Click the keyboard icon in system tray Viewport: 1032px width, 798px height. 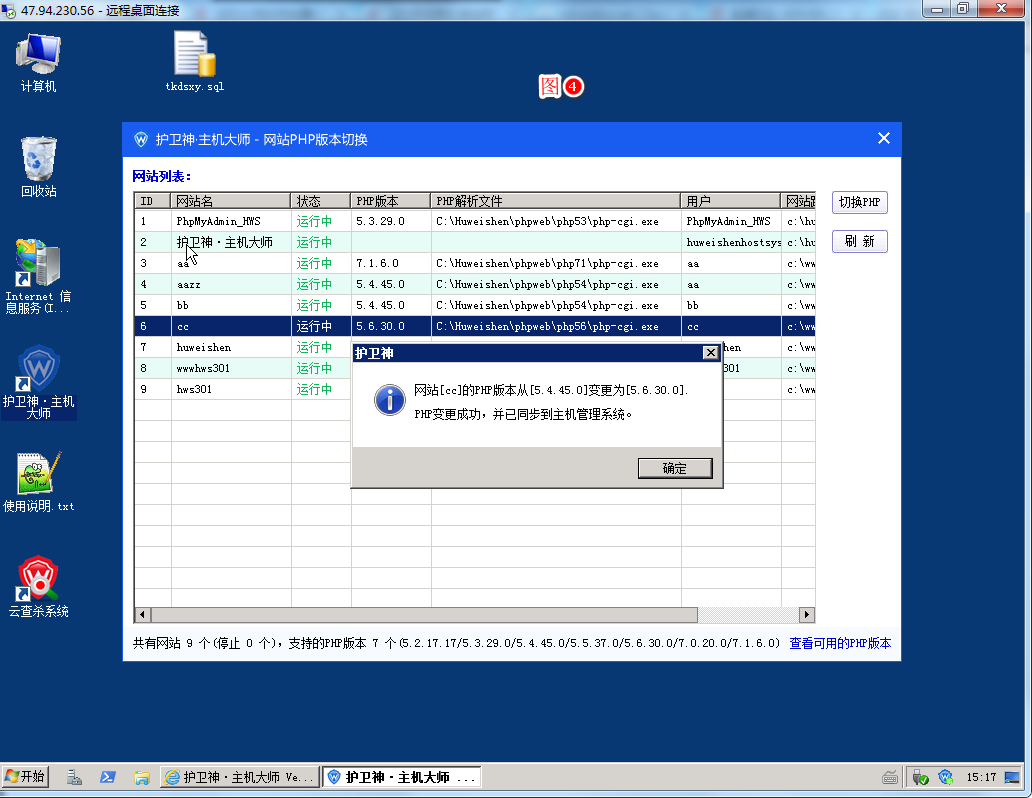click(890, 778)
